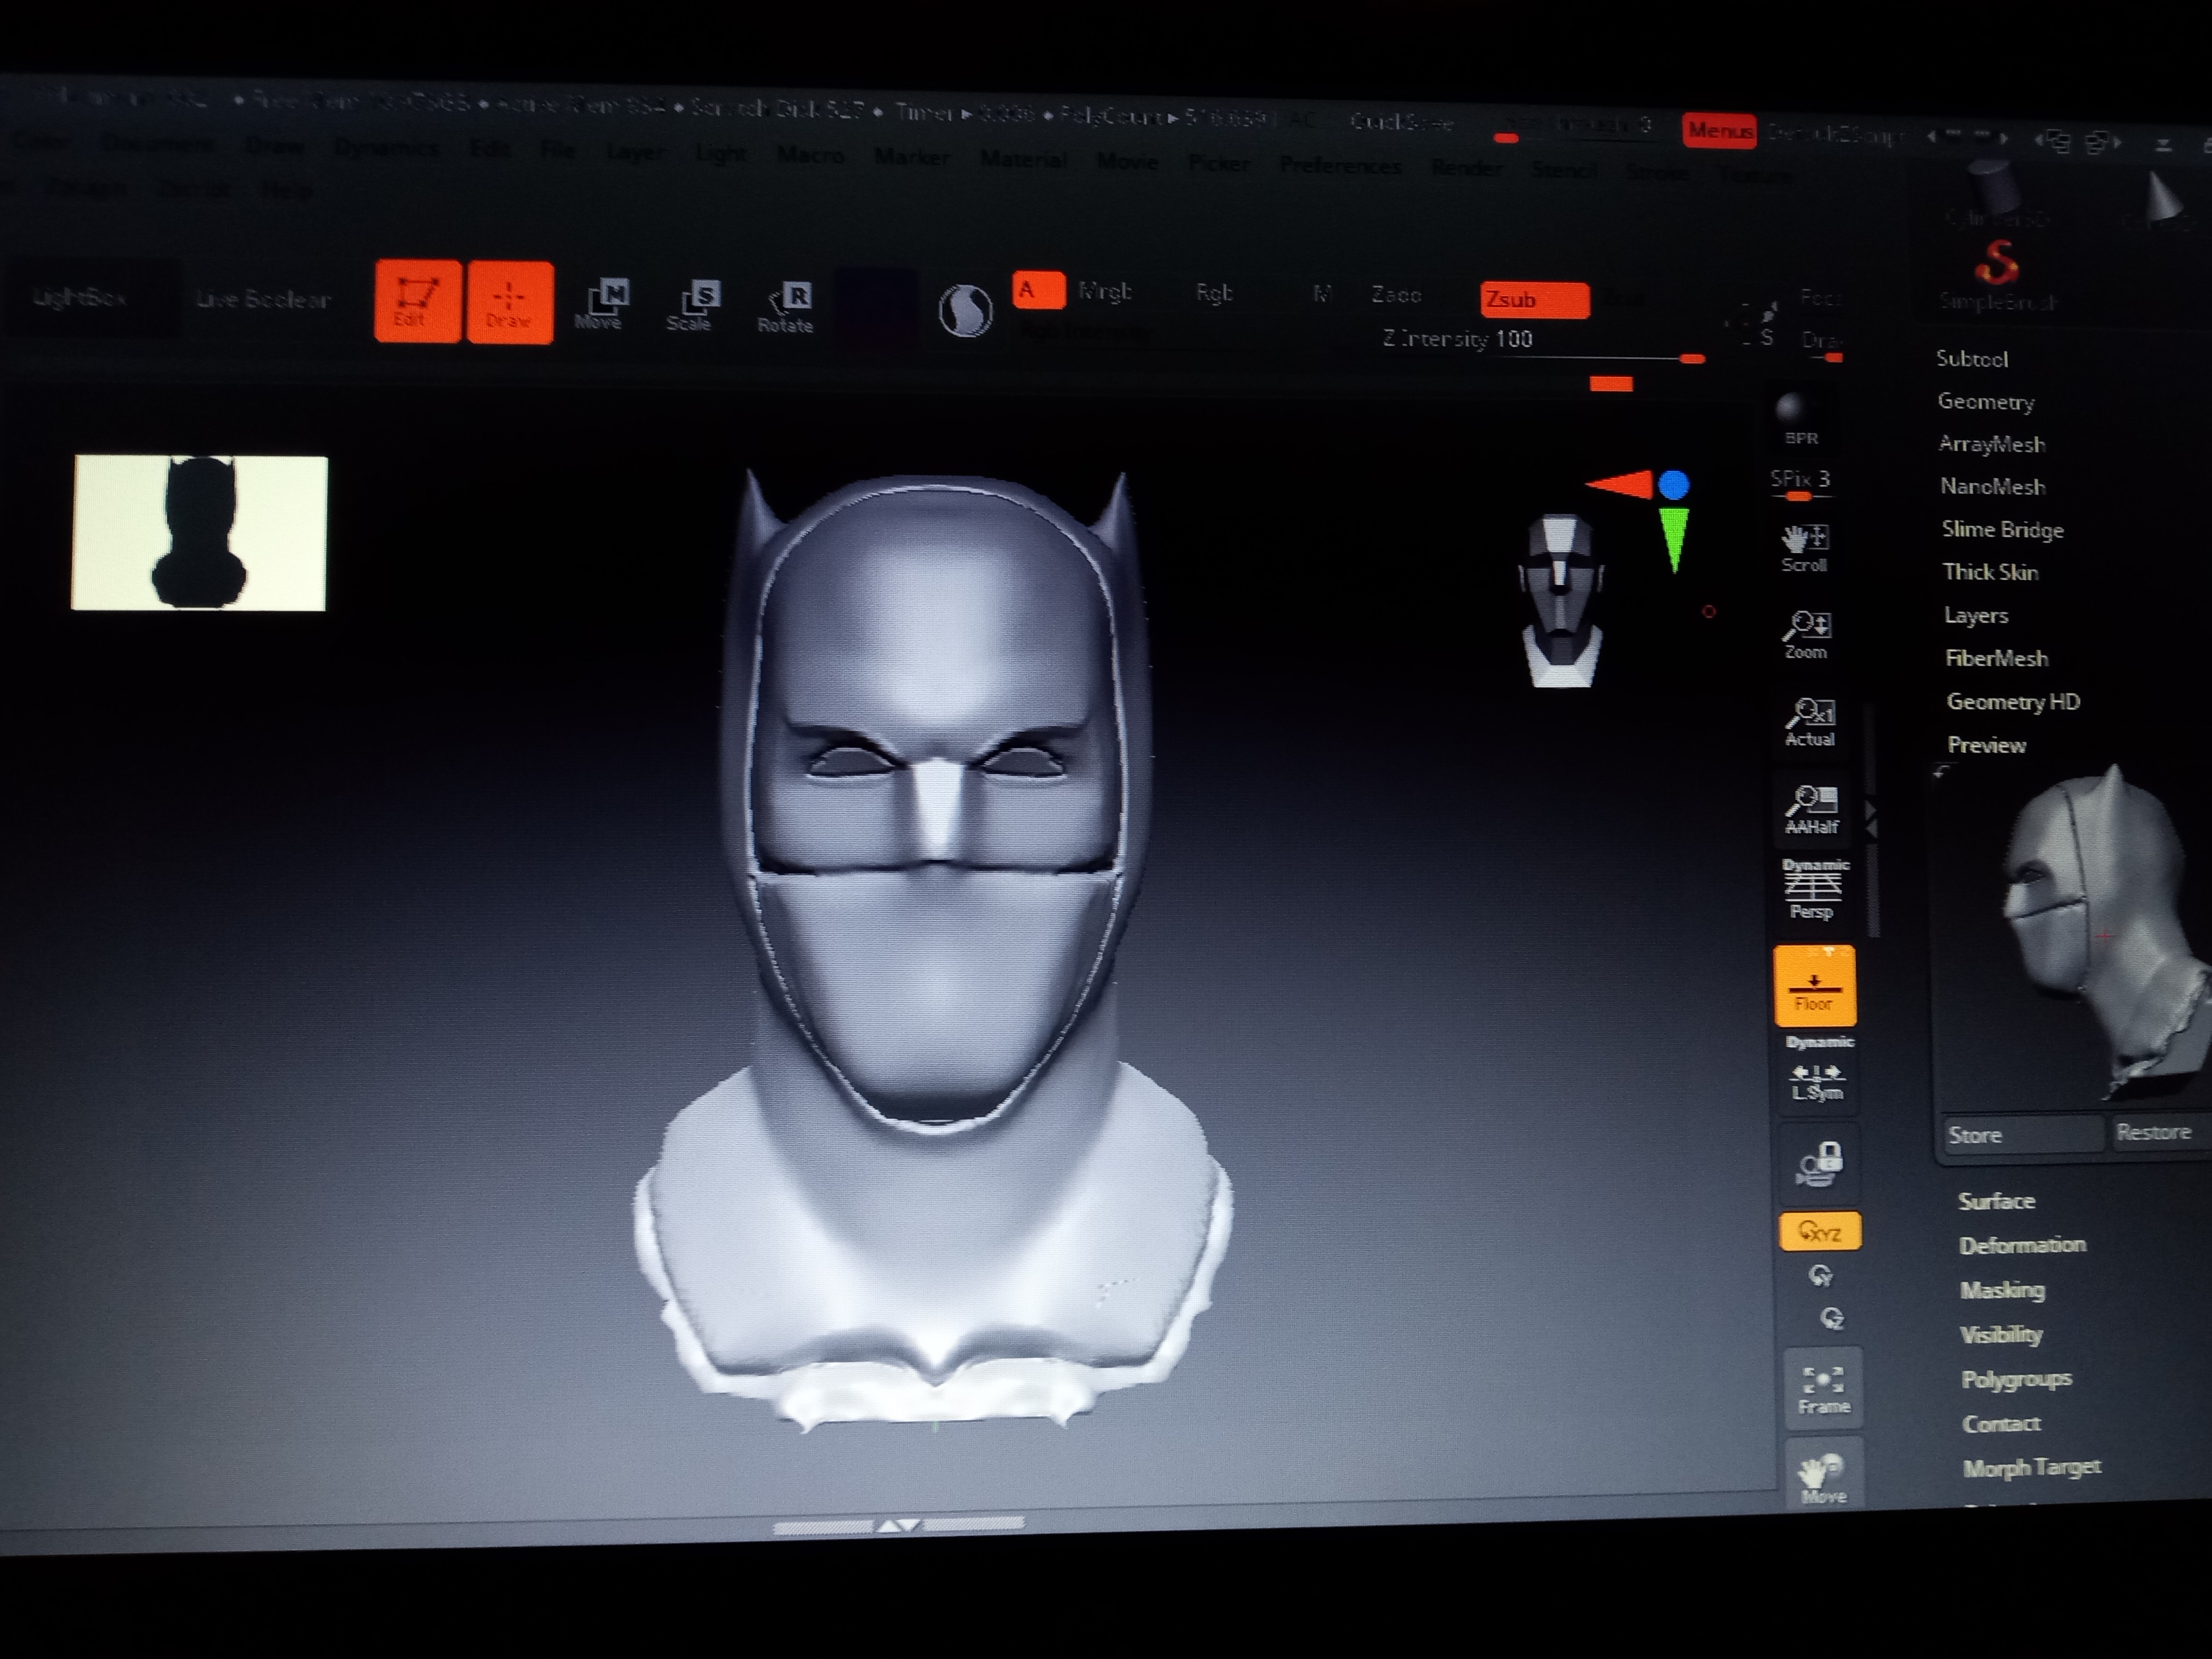Select the Scale transform tool
Viewport: 2212px width, 1659px height.
(x=691, y=306)
